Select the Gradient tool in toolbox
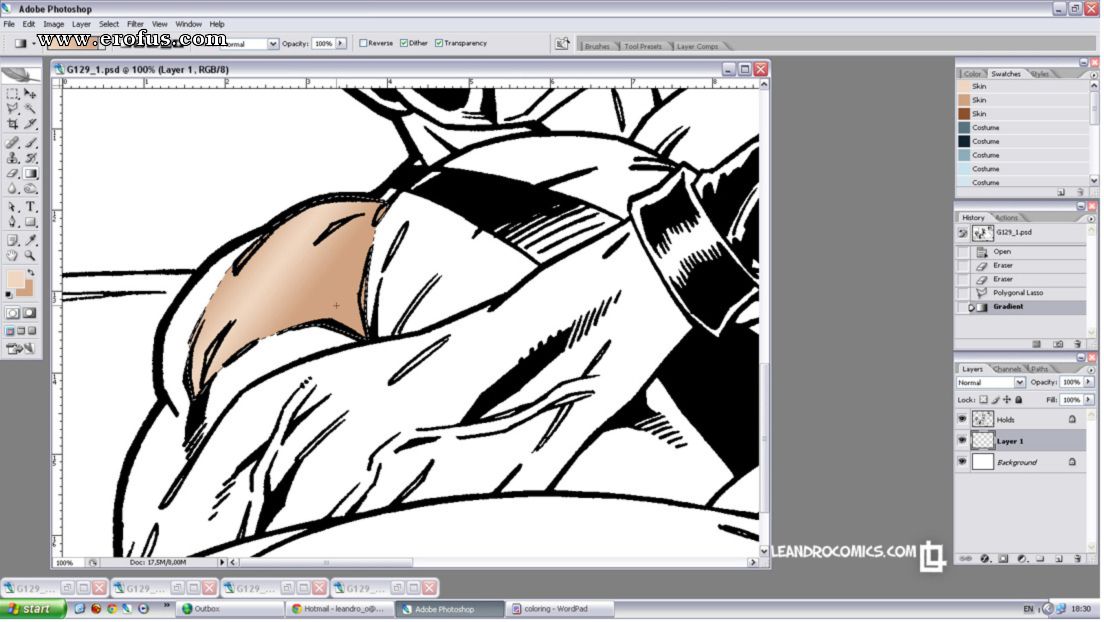 (30, 173)
